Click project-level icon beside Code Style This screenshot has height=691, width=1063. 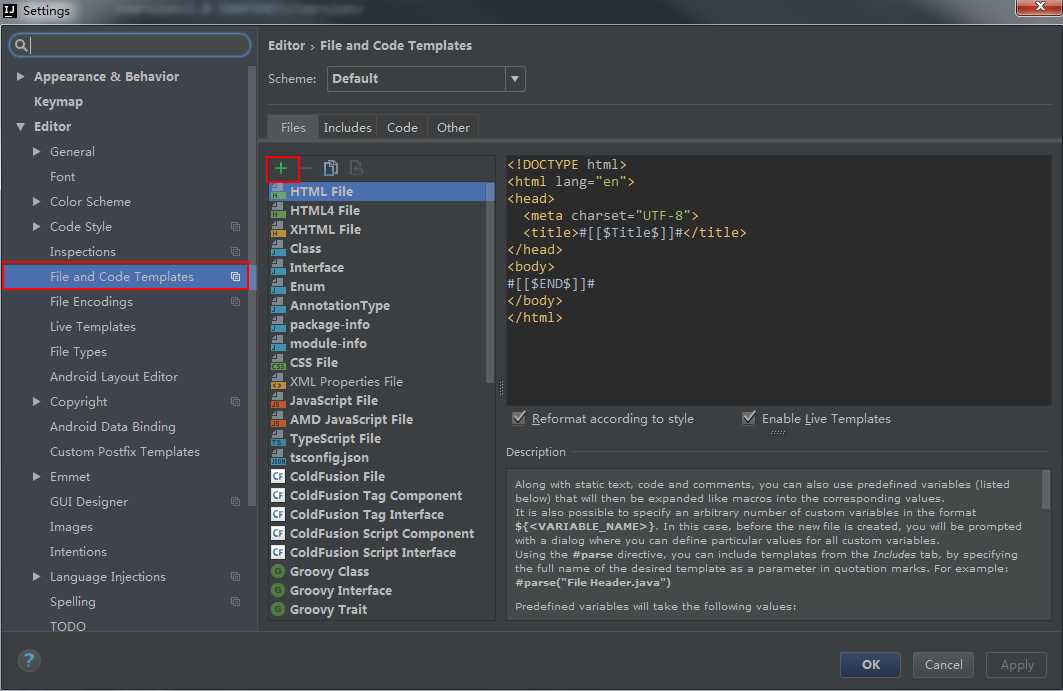[235, 226]
